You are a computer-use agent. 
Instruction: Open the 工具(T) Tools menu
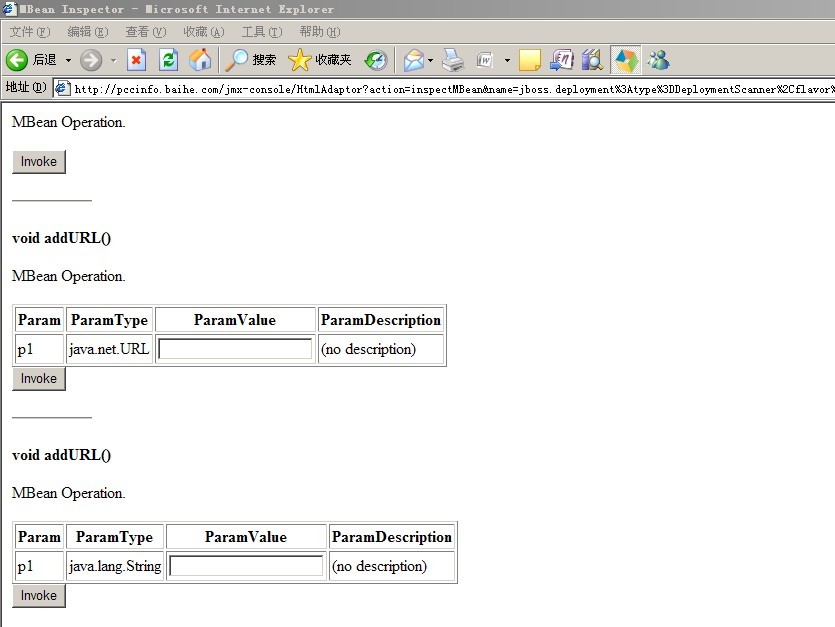coord(262,32)
